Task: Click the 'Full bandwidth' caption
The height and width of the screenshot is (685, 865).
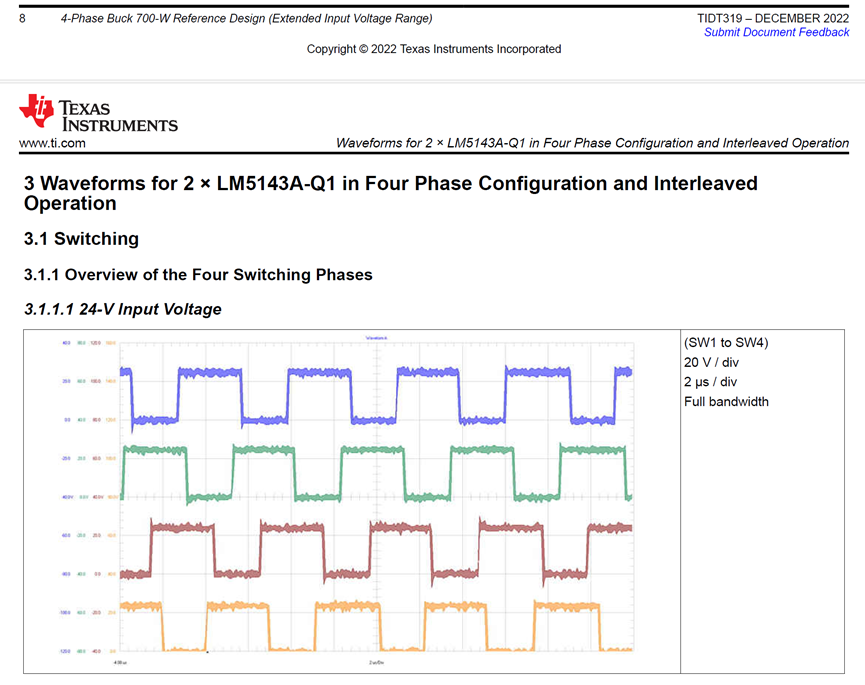Action: coord(726,402)
